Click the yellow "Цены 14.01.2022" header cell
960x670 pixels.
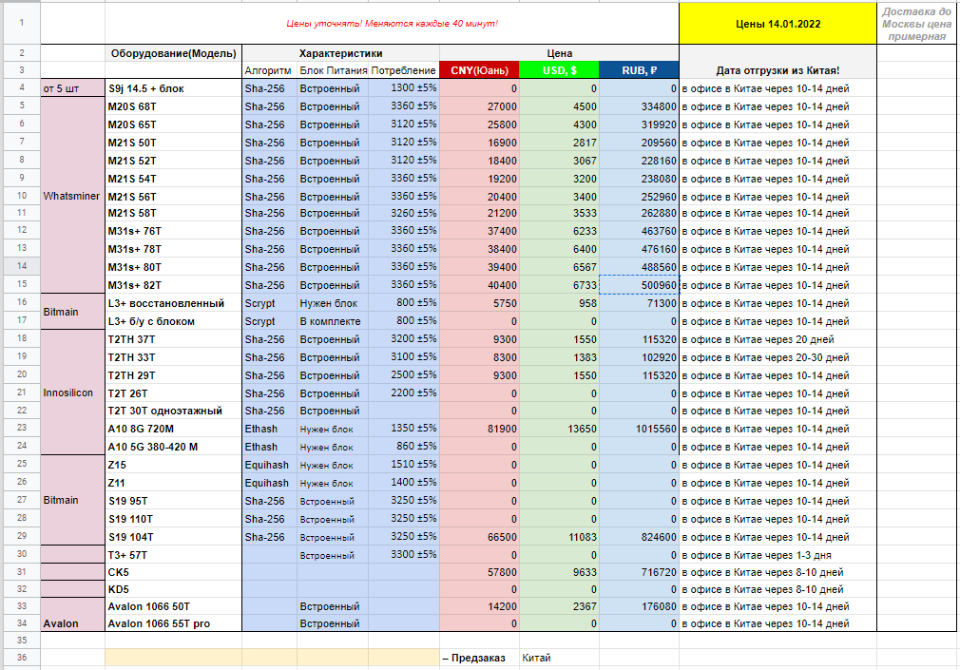point(776,23)
